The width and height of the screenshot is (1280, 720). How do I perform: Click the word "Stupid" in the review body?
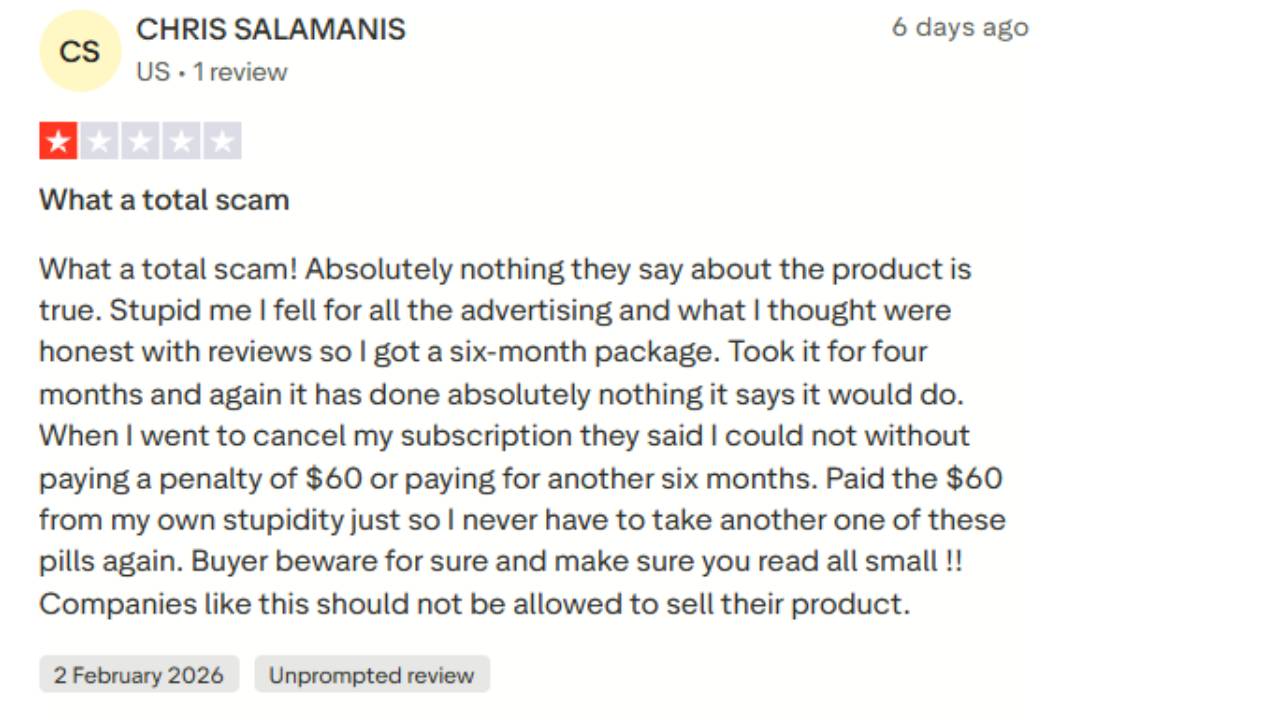pyautogui.click(x=147, y=310)
